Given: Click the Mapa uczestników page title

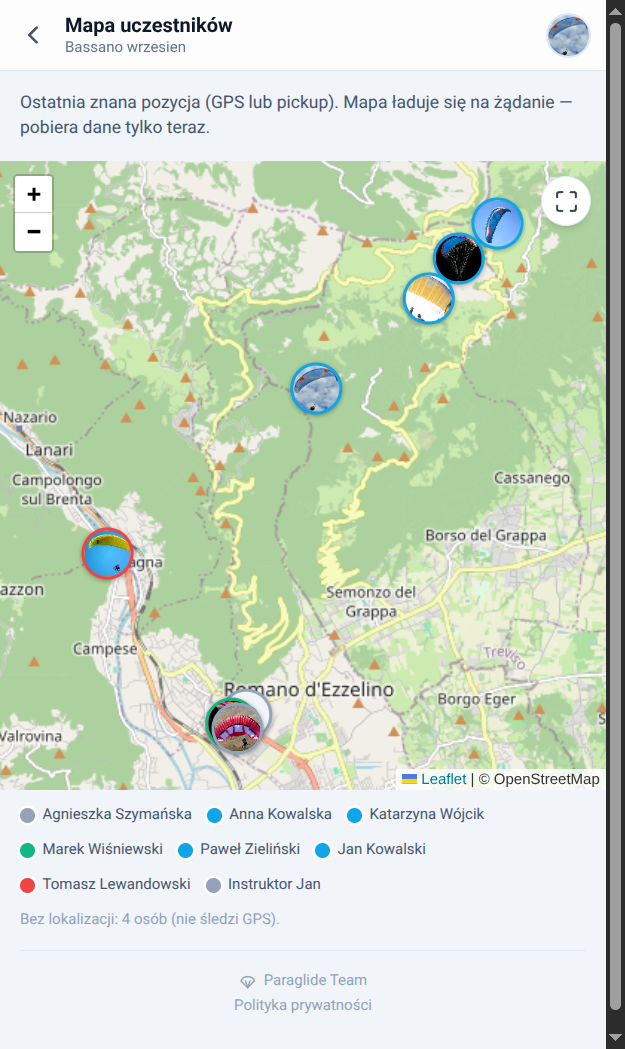Looking at the screenshot, I should [x=149, y=25].
